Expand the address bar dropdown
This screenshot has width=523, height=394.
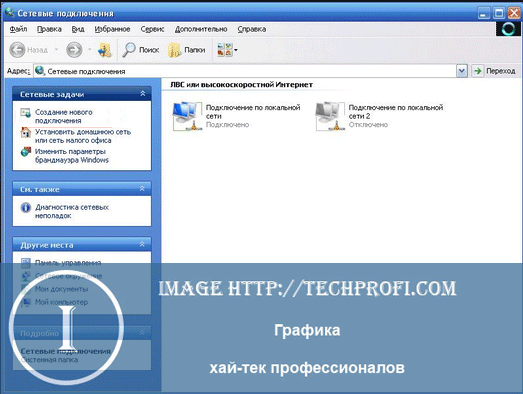coord(462,71)
